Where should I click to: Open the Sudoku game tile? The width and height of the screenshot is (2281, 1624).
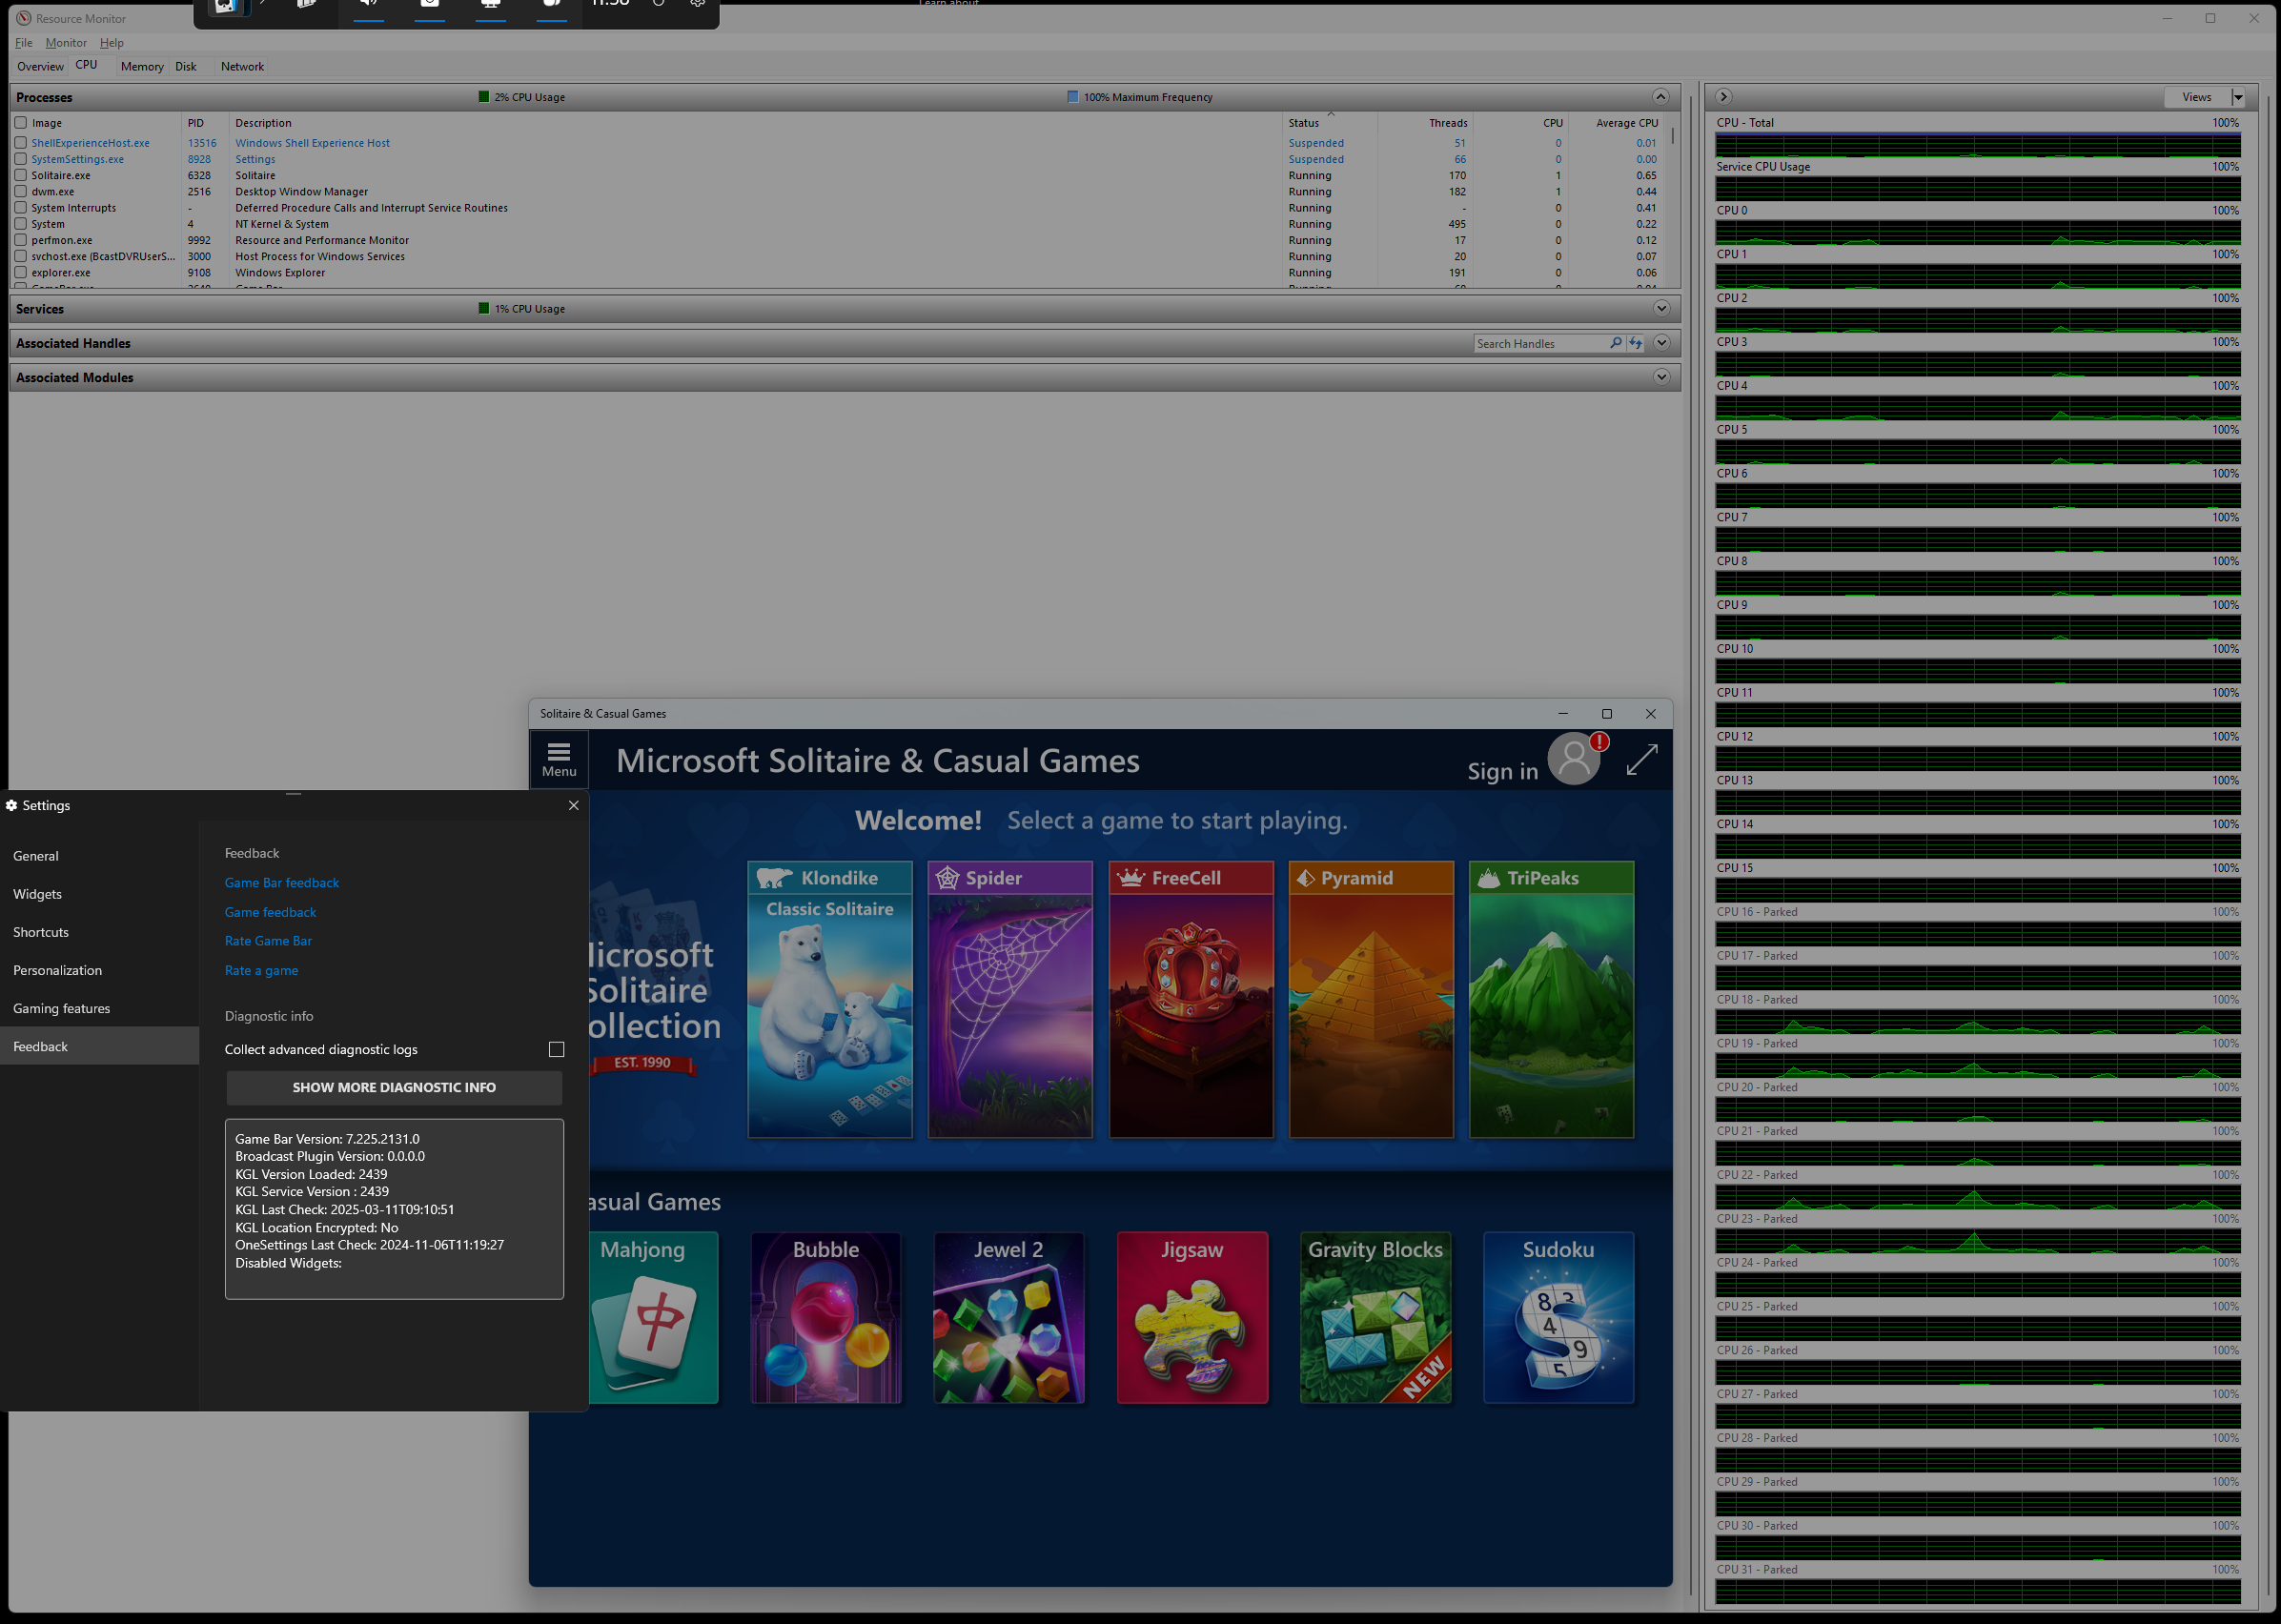1558,1317
